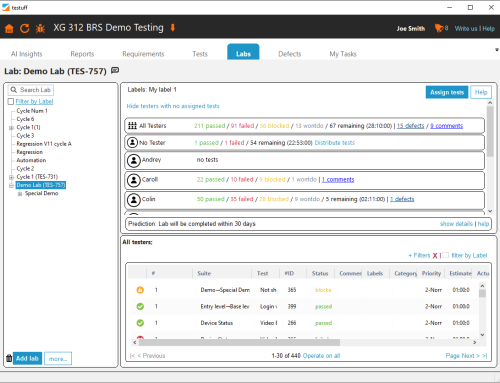Clear filters with red X
This screenshot has width=500, height=383.
[435, 256]
